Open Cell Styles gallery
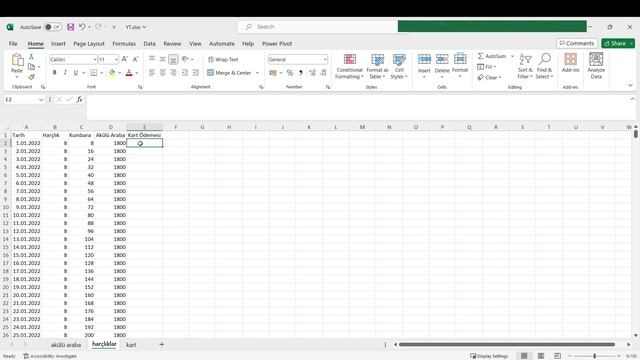Screen dimensions: 640x360 coord(399,66)
